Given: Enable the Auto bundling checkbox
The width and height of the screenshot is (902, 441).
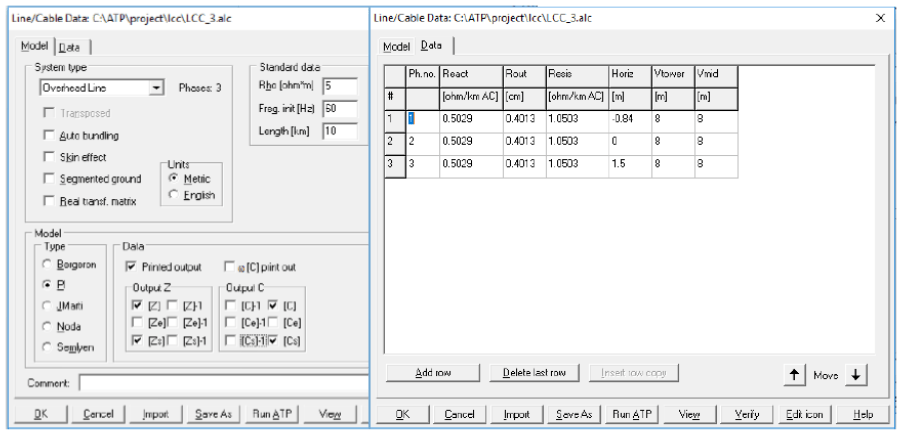Looking at the screenshot, I should 48,135.
